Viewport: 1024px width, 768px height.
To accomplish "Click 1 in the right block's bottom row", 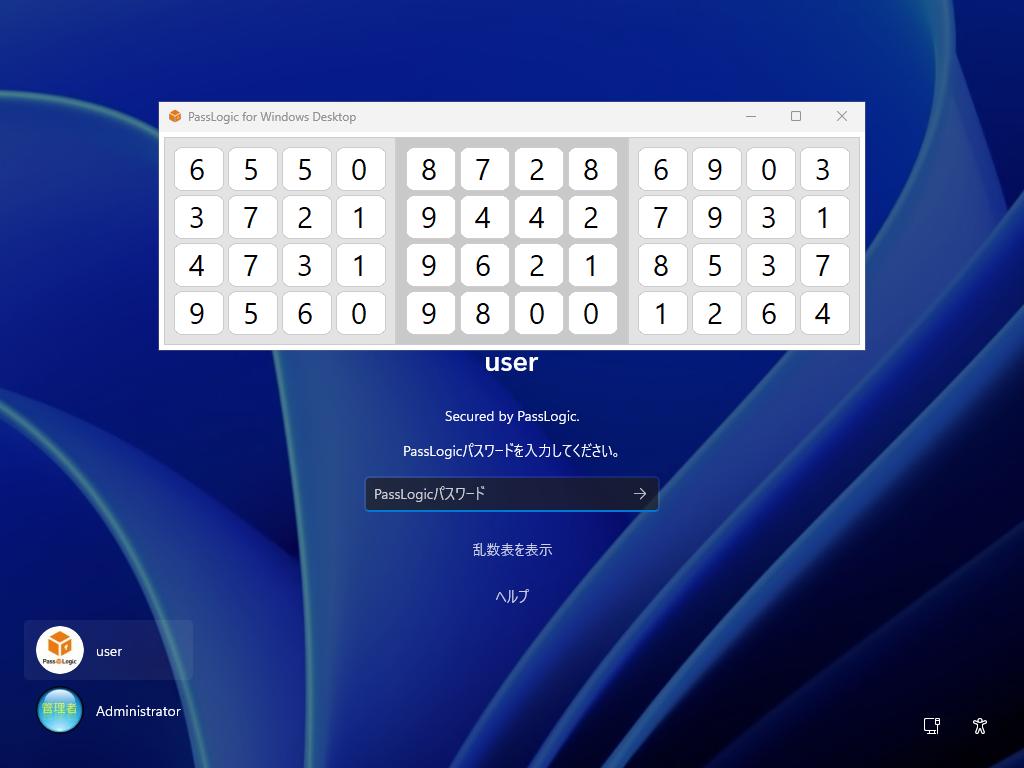I will 662,313.
